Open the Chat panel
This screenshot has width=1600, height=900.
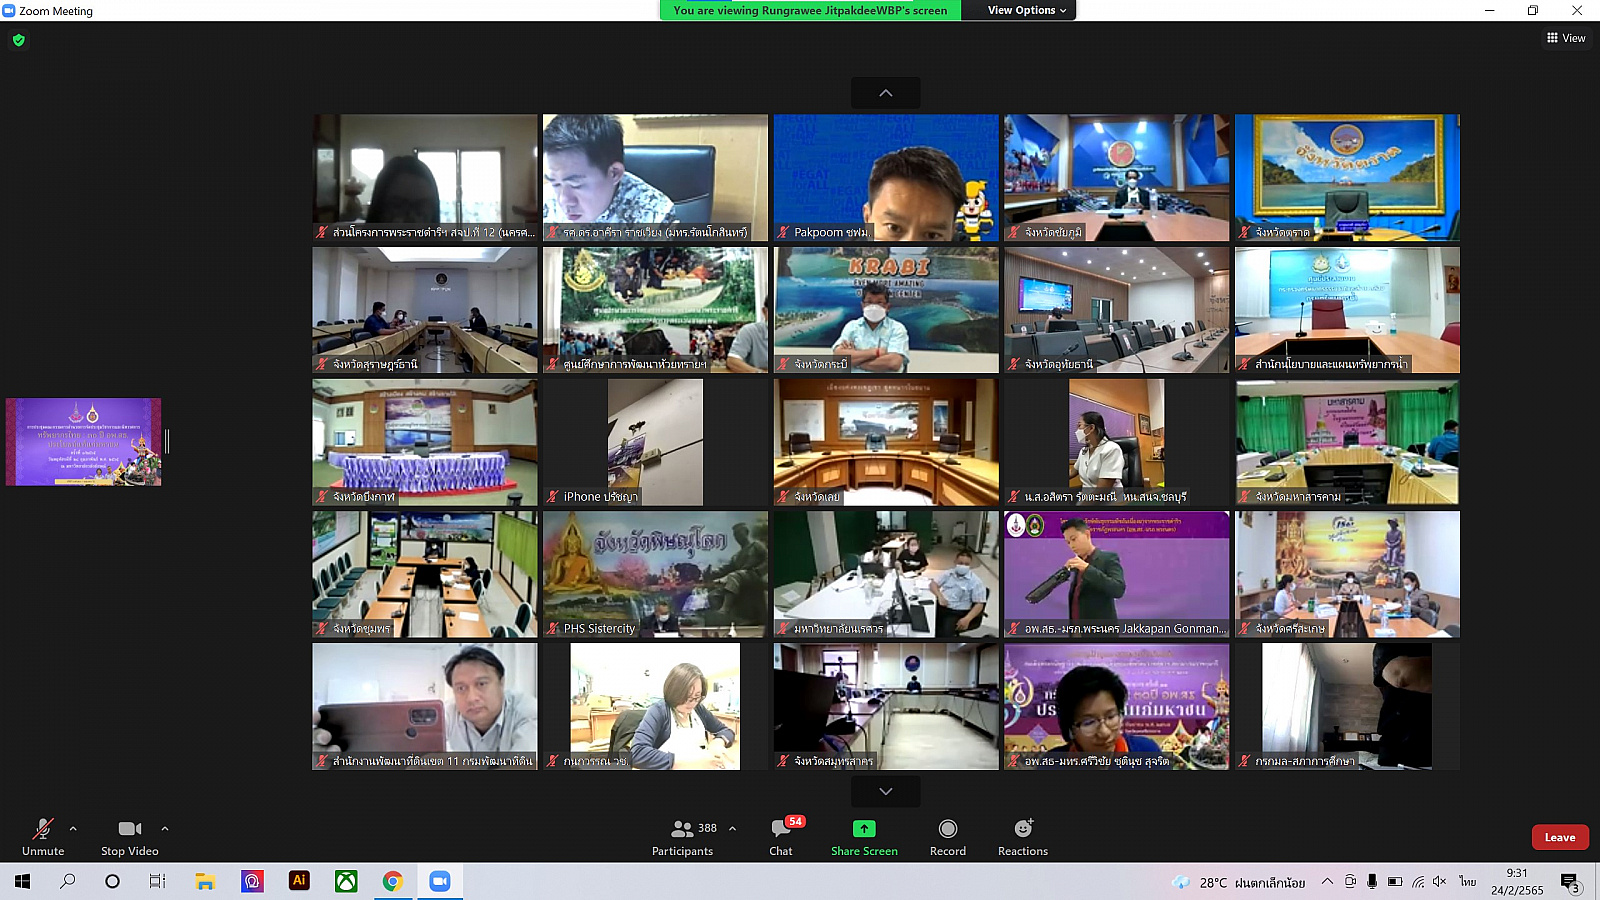(781, 837)
